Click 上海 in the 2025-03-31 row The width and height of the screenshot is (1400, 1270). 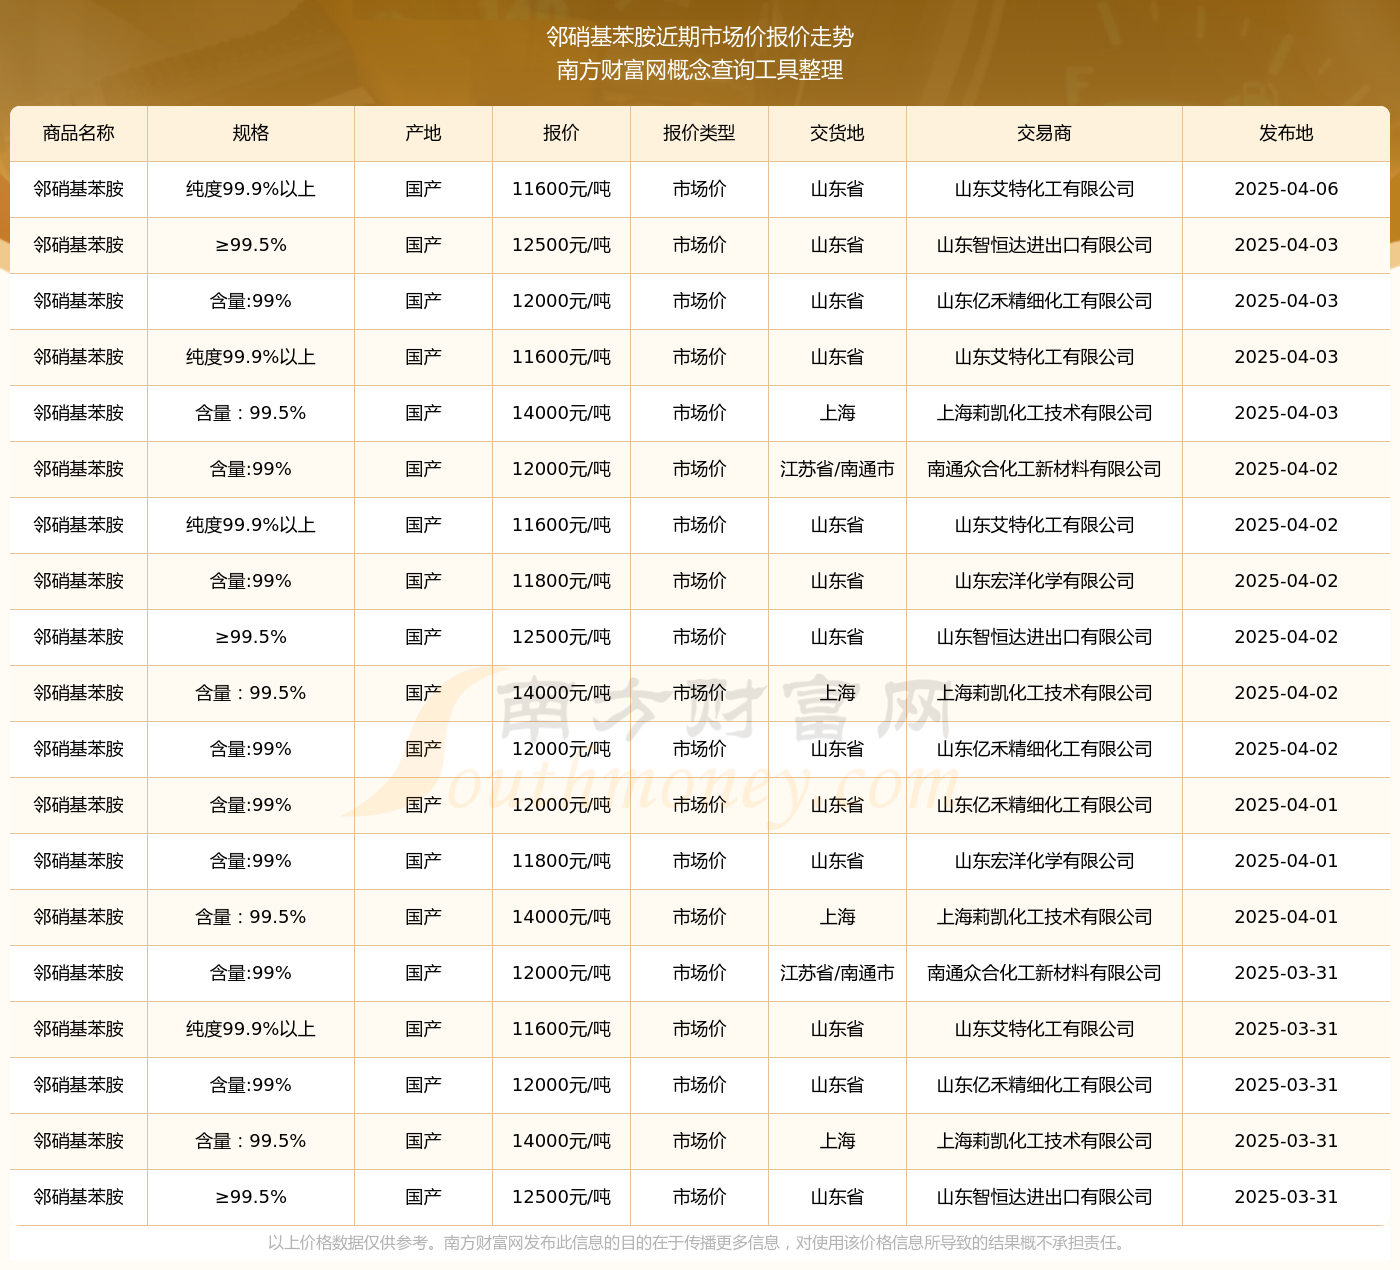point(837,1141)
